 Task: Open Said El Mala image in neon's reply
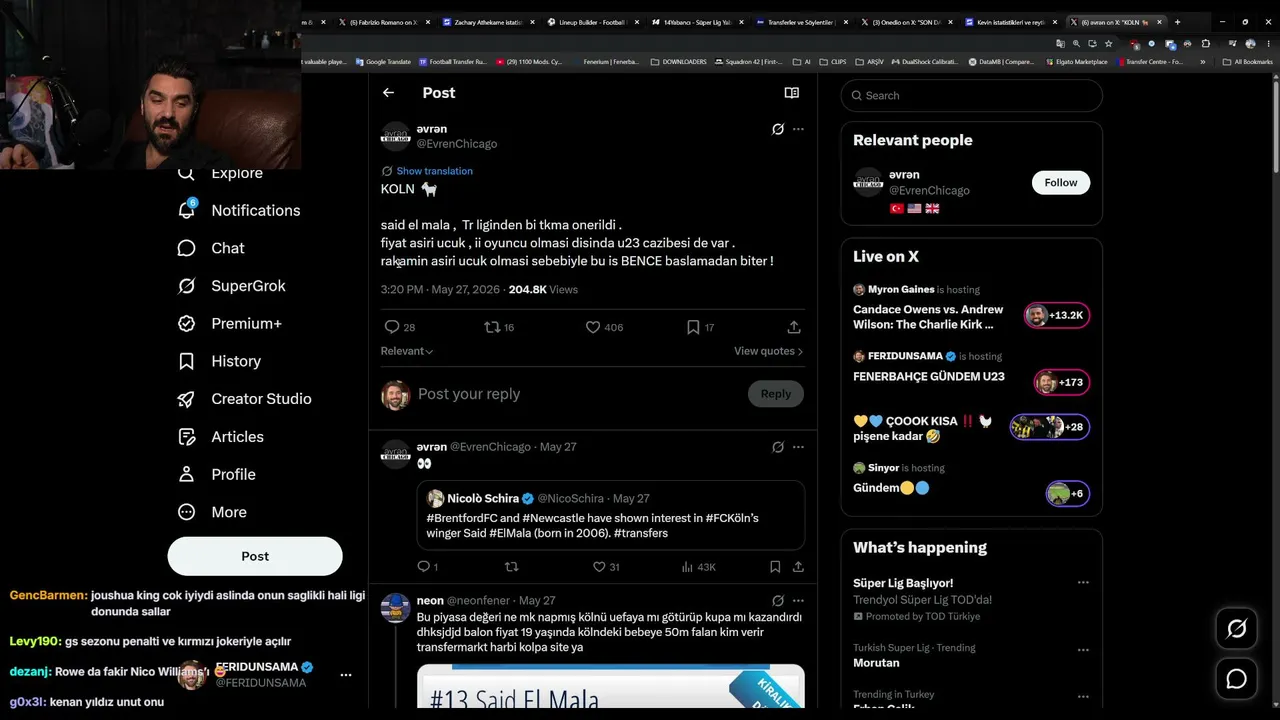tap(611, 686)
